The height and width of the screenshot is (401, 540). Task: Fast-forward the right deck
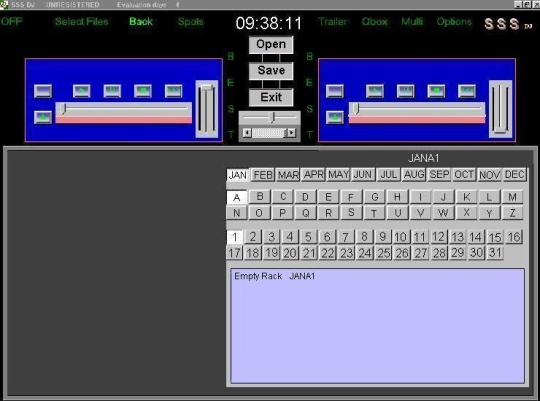point(467,91)
